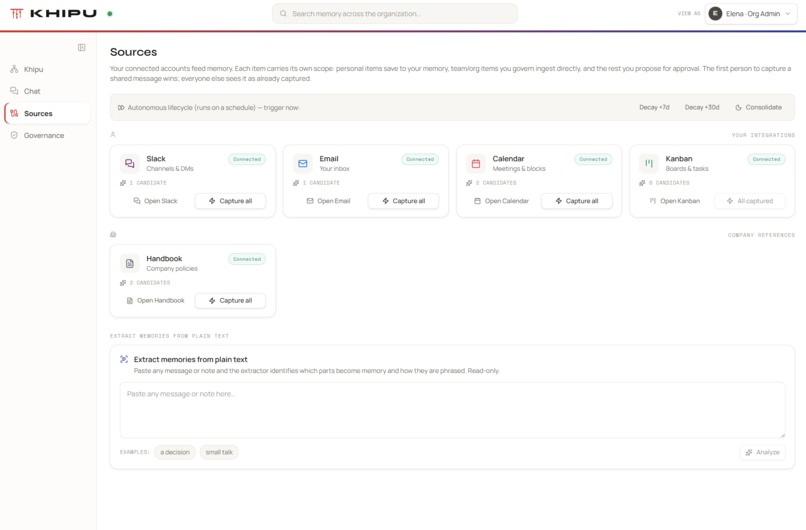The height and width of the screenshot is (530, 806).
Task: Click the Email envelope icon
Action: pyautogui.click(x=303, y=163)
